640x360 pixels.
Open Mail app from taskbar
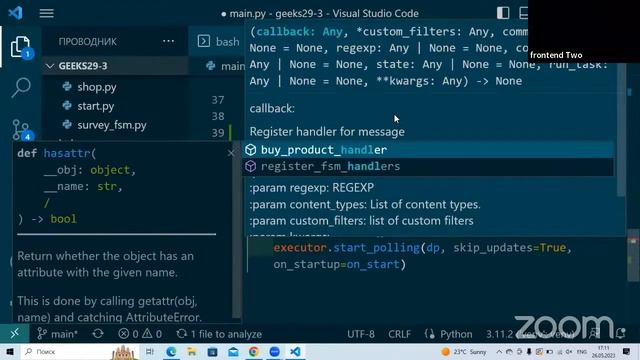coord(233,351)
